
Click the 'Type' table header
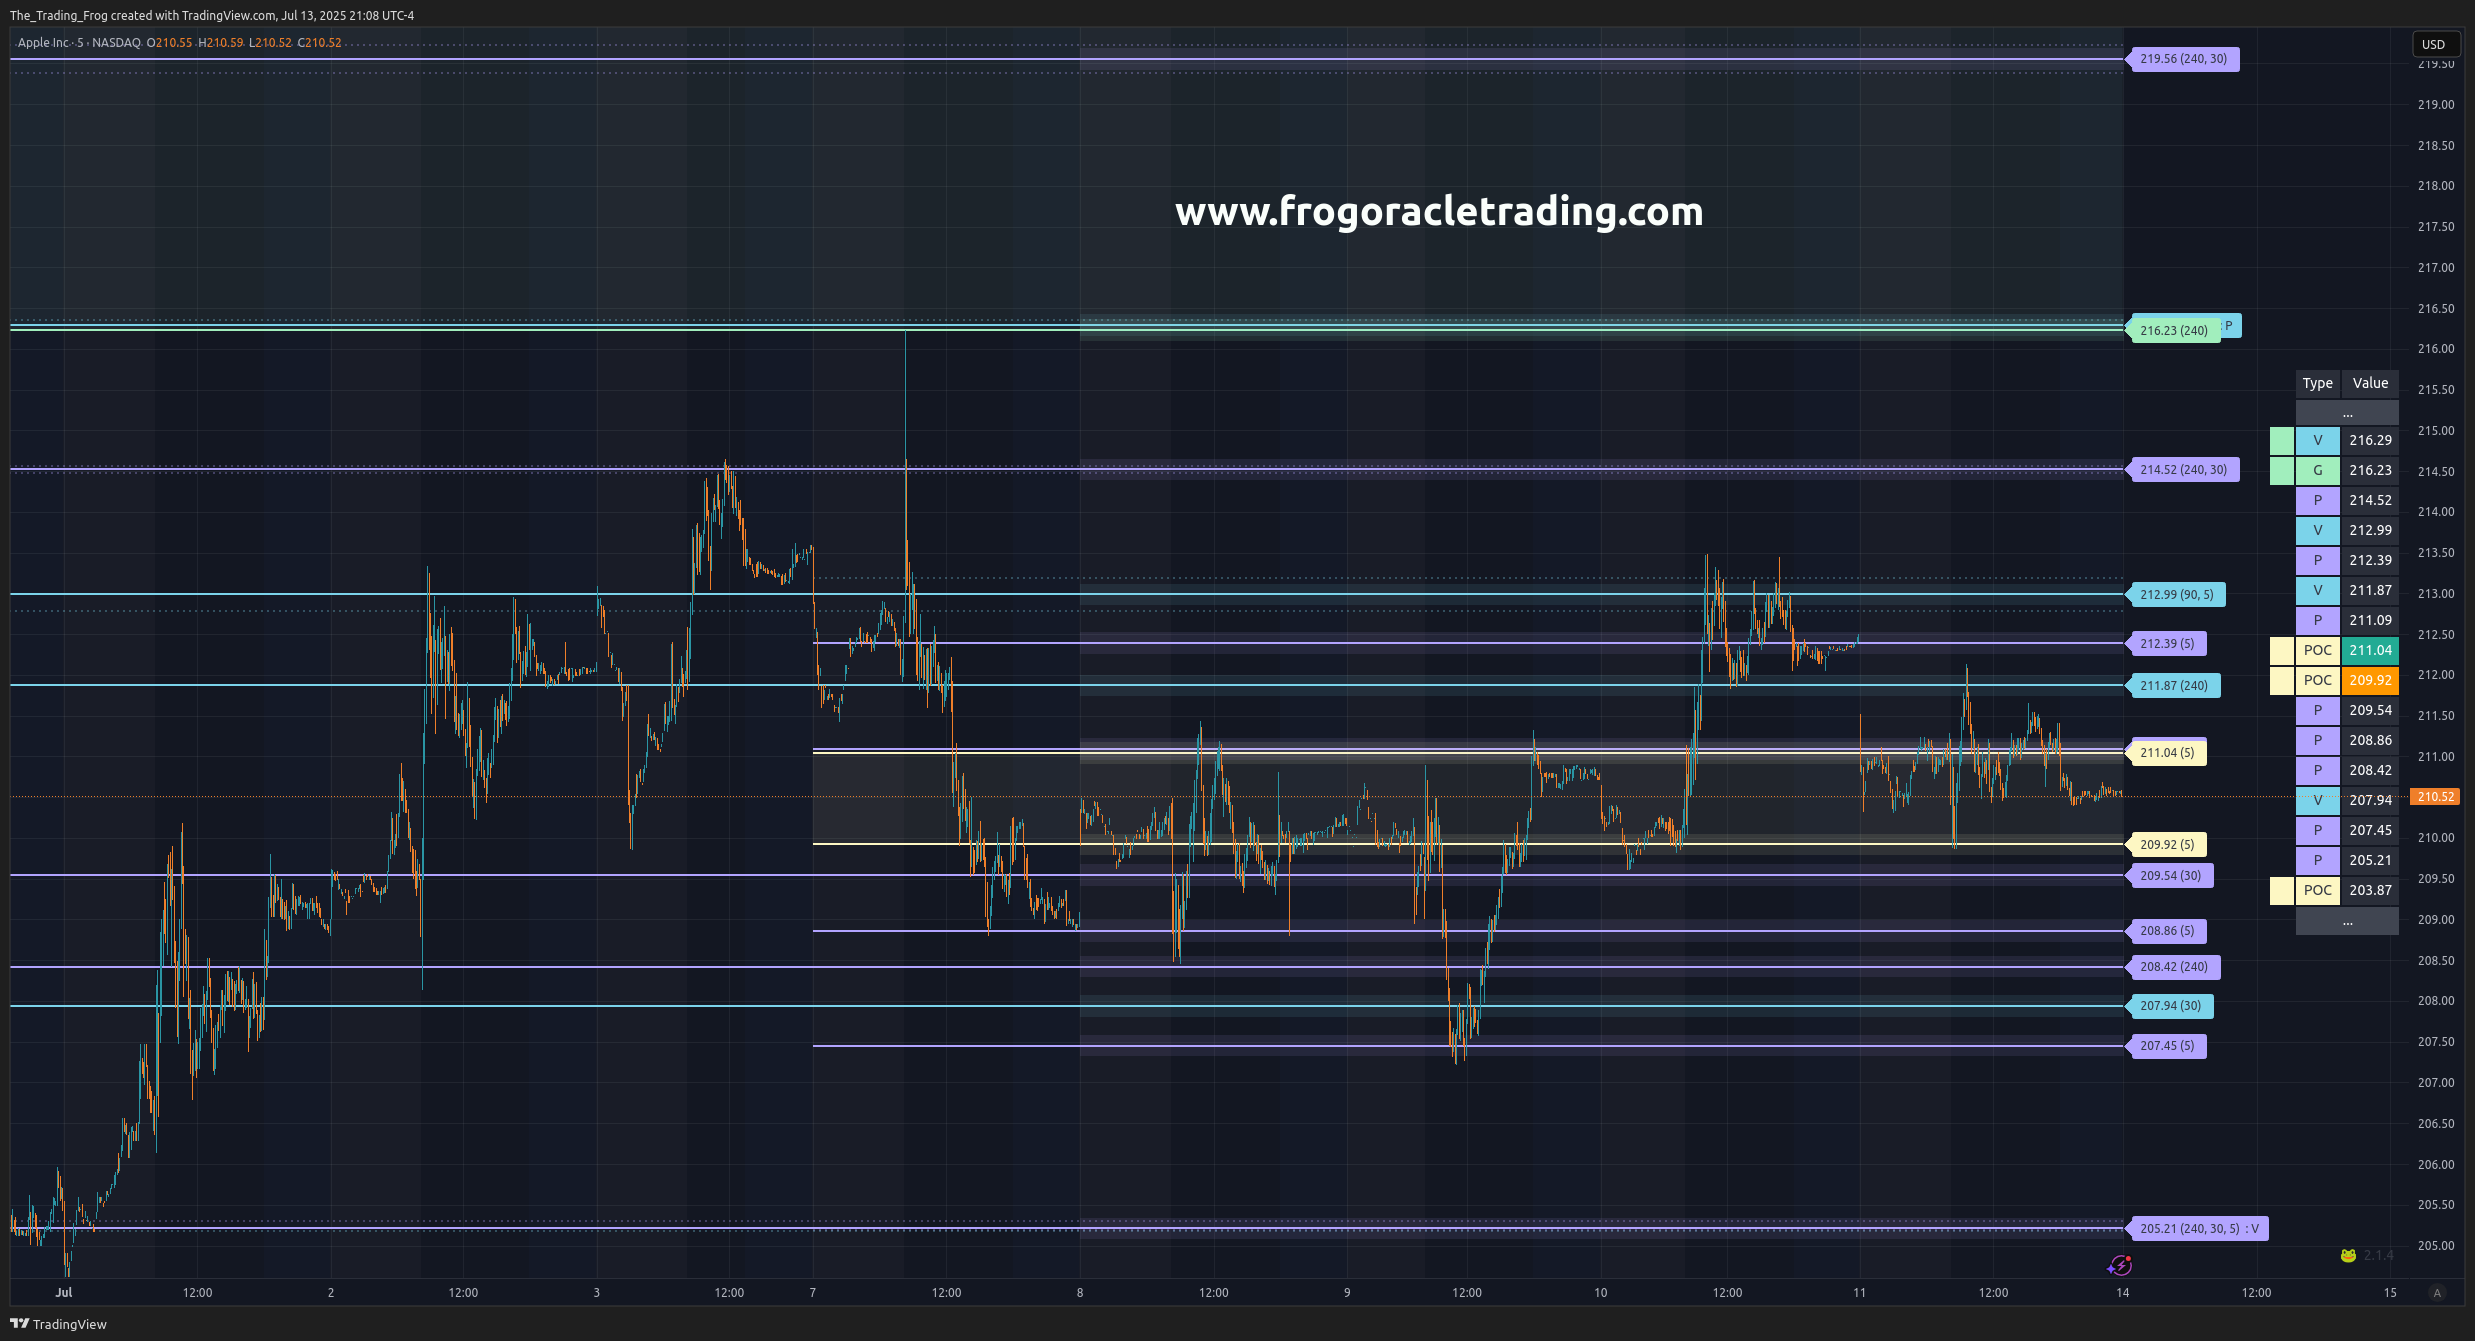point(2317,383)
